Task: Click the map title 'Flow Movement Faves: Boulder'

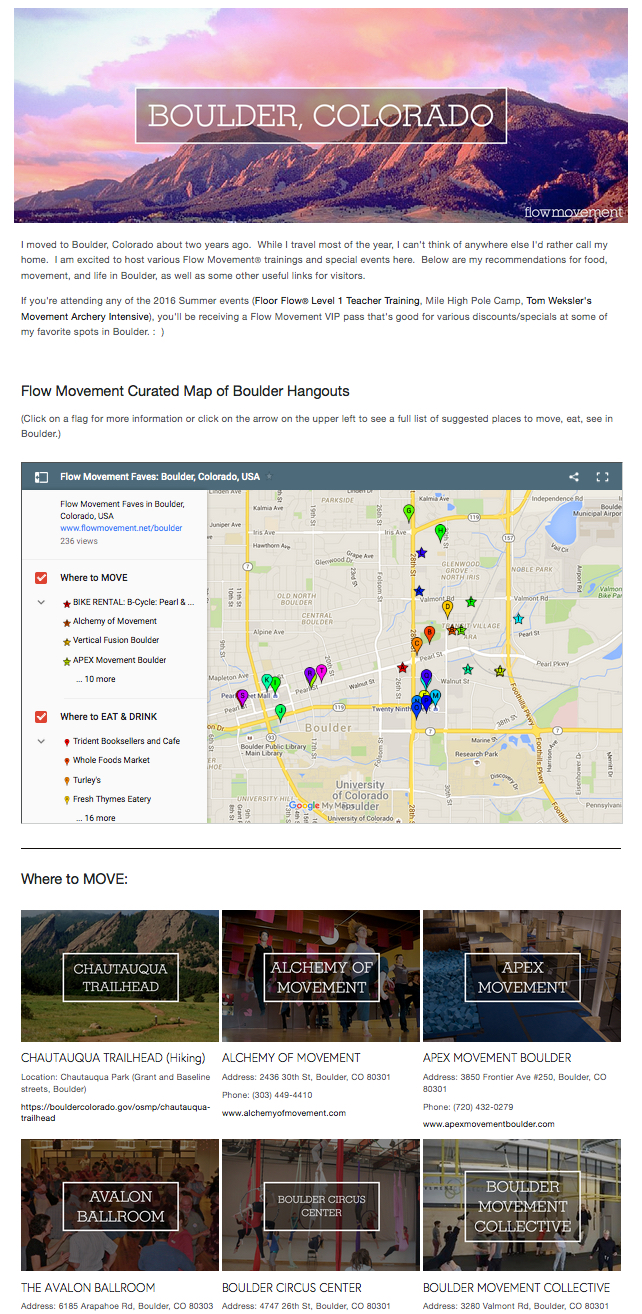Action: click(x=160, y=477)
